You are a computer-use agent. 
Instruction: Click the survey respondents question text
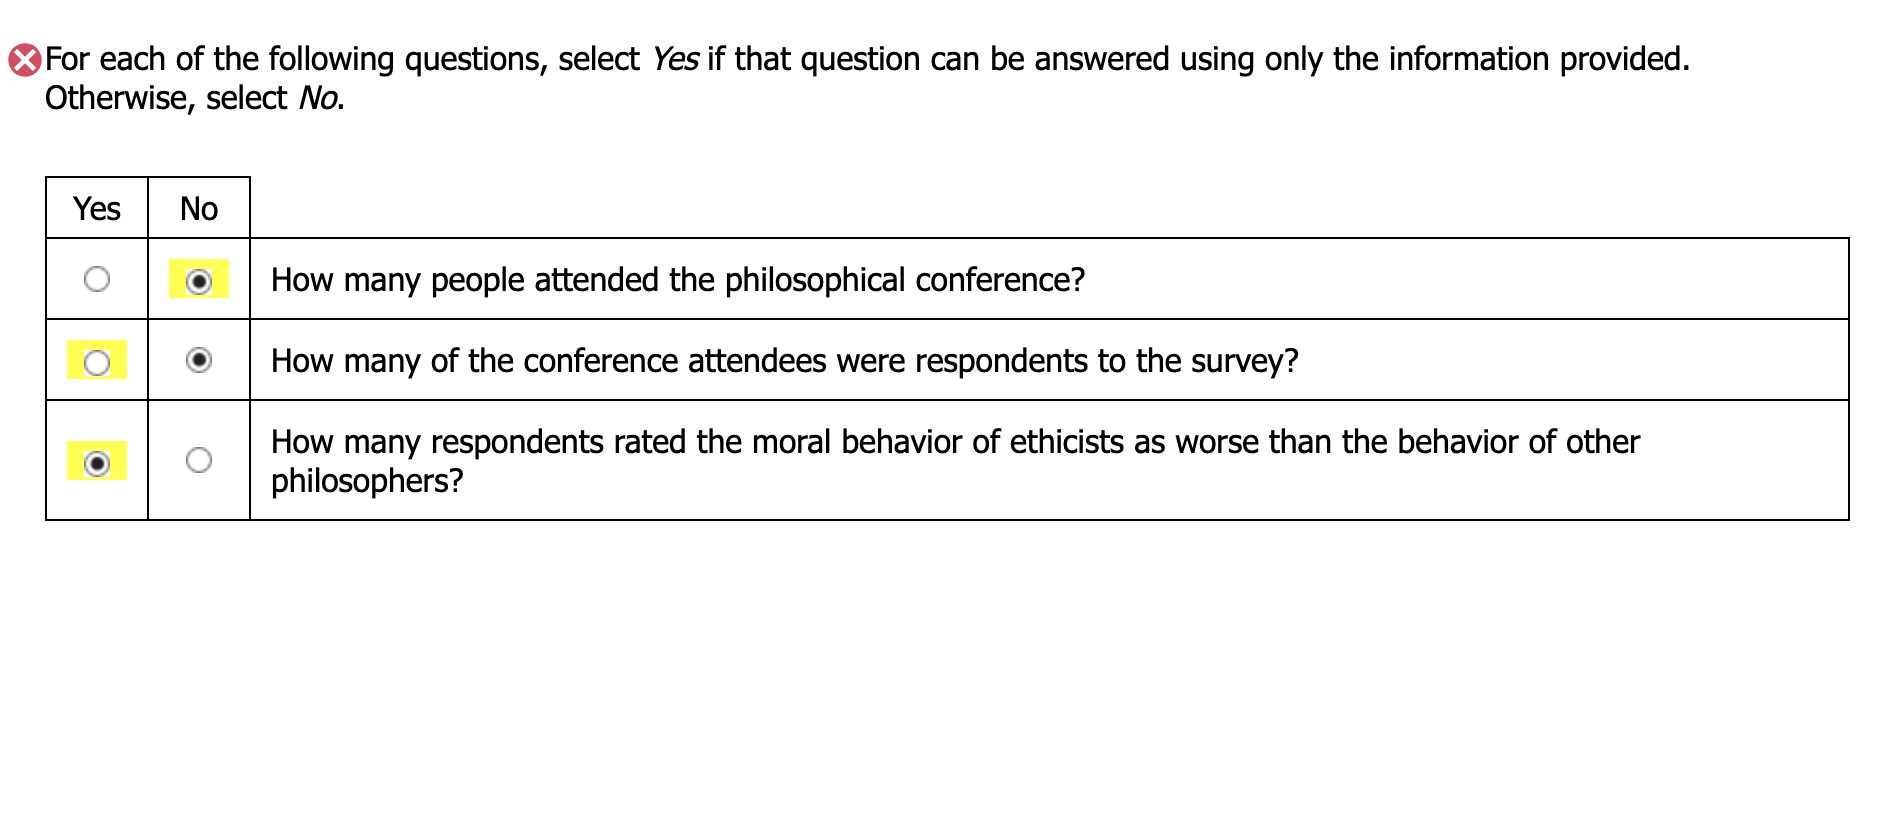click(784, 361)
